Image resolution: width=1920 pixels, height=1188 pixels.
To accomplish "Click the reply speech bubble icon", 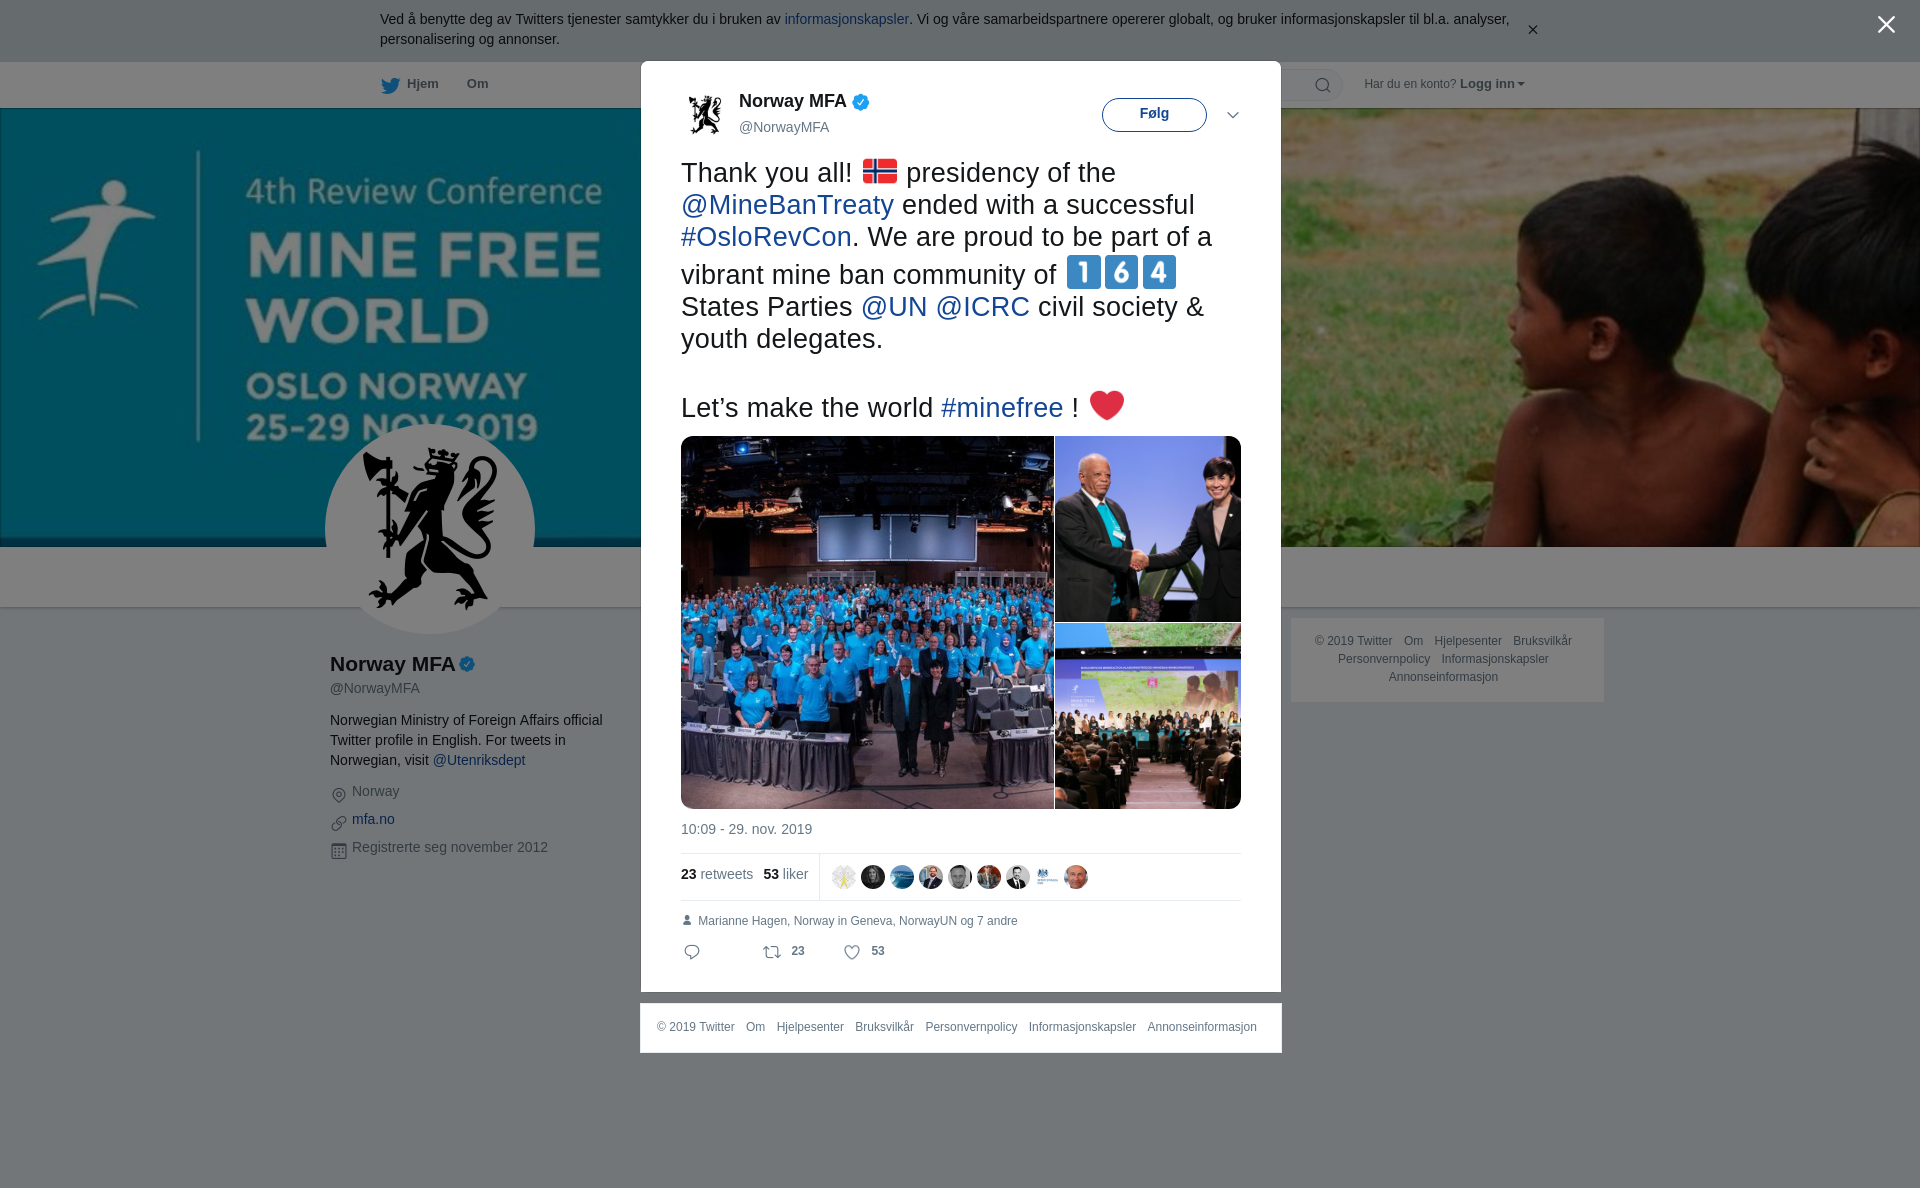I will click(x=692, y=952).
